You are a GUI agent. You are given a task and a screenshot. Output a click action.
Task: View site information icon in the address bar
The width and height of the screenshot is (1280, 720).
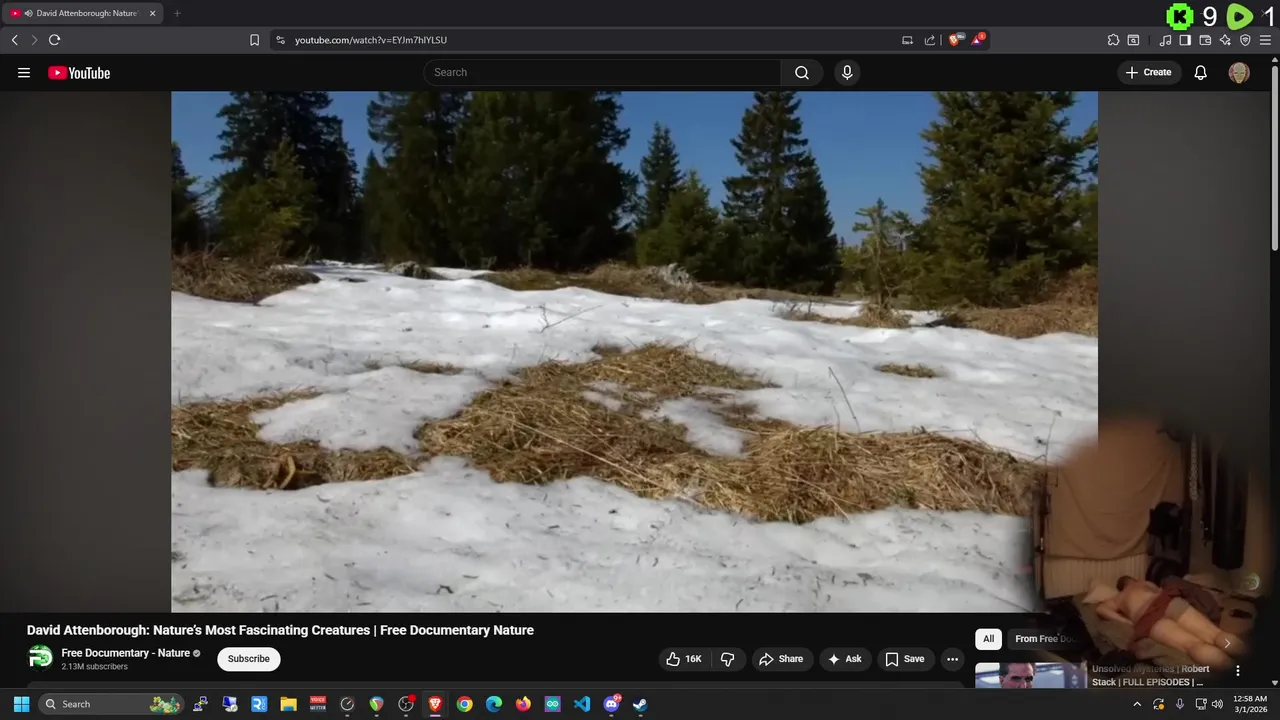(280, 40)
